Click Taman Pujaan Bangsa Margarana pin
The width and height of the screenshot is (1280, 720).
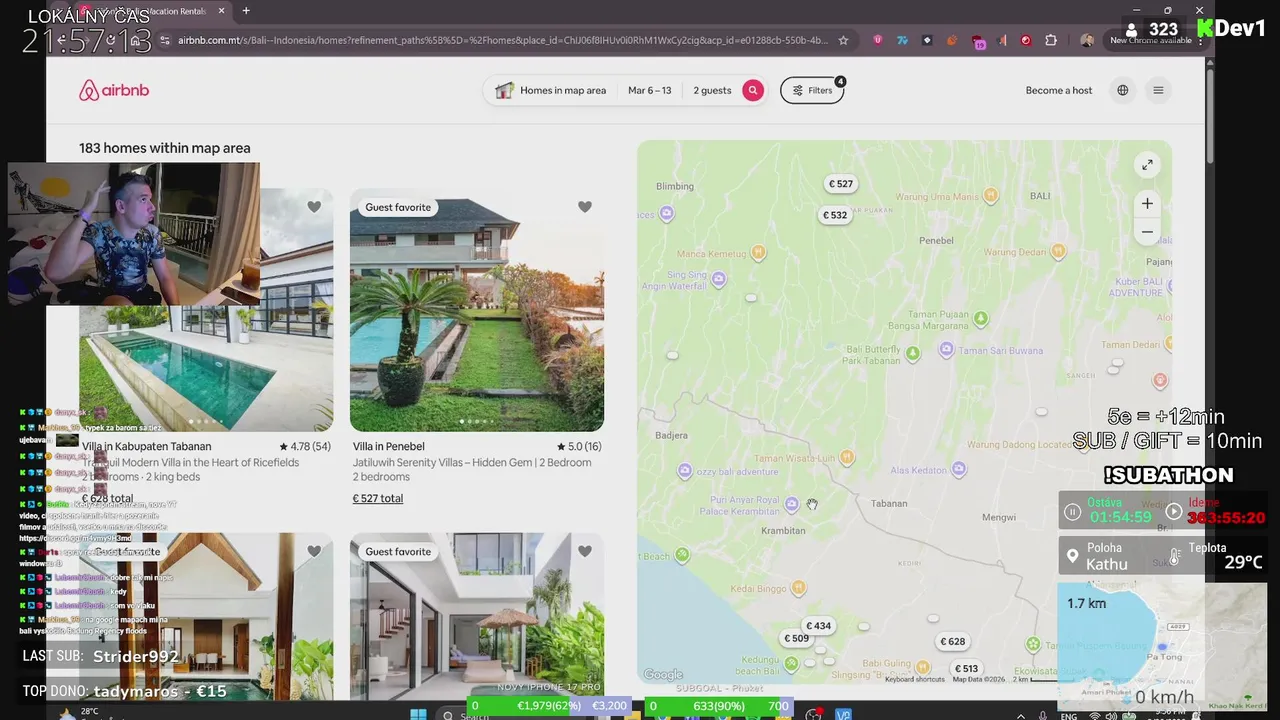point(981,319)
